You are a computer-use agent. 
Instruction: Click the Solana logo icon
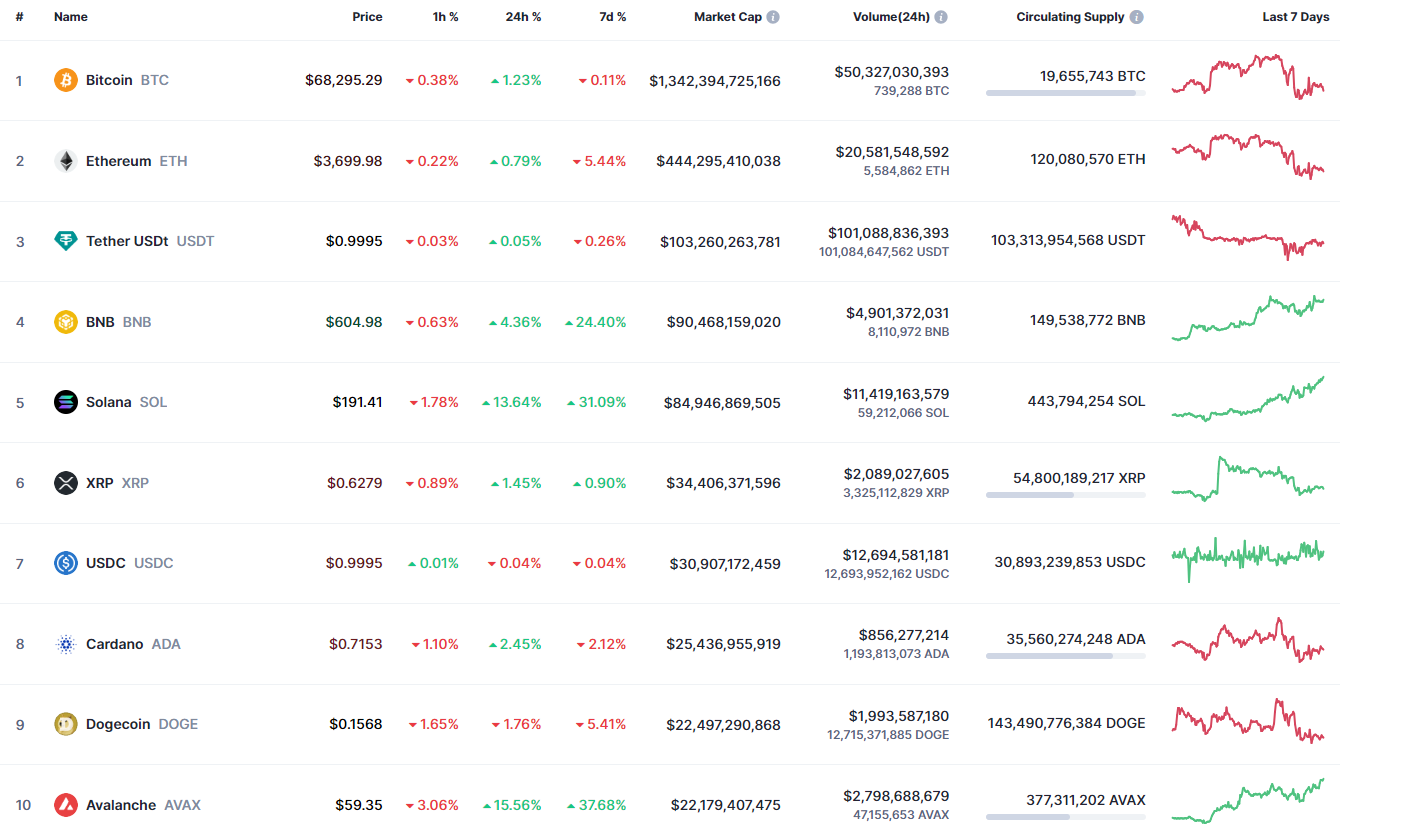[x=65, y=402]
